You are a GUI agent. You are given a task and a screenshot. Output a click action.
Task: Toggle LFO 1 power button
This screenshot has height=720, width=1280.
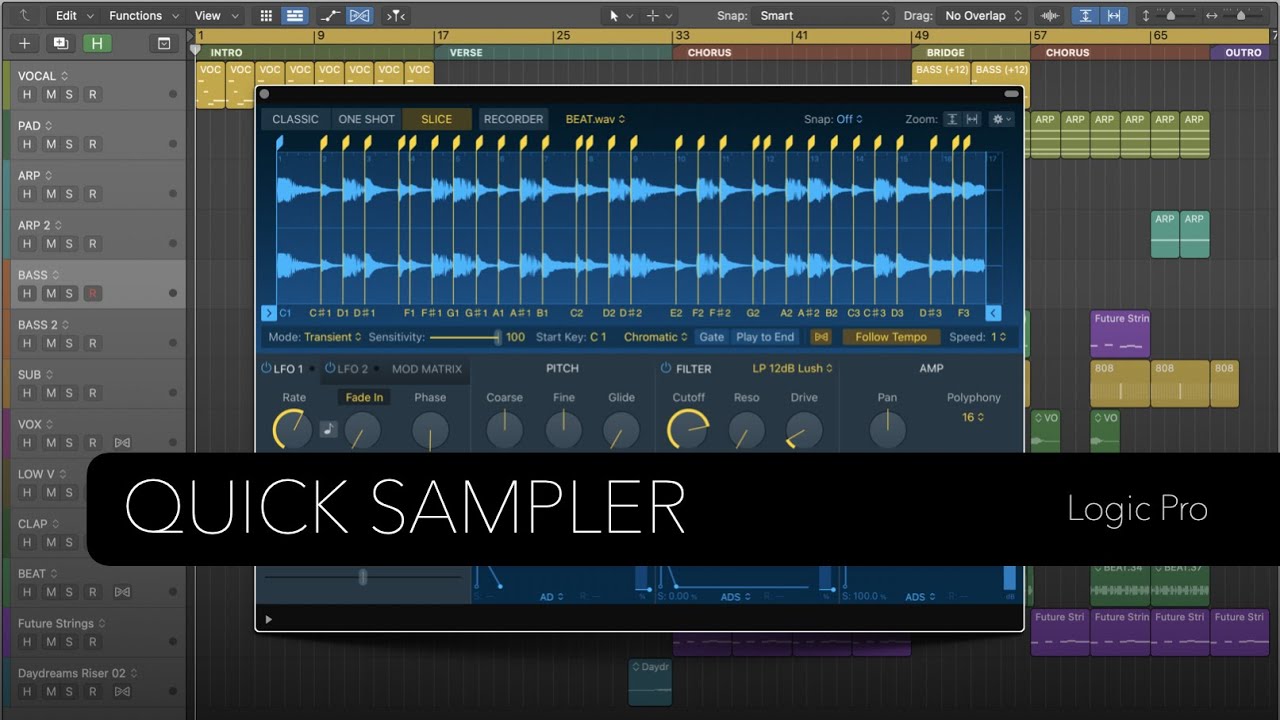click(x=266, y=369)
